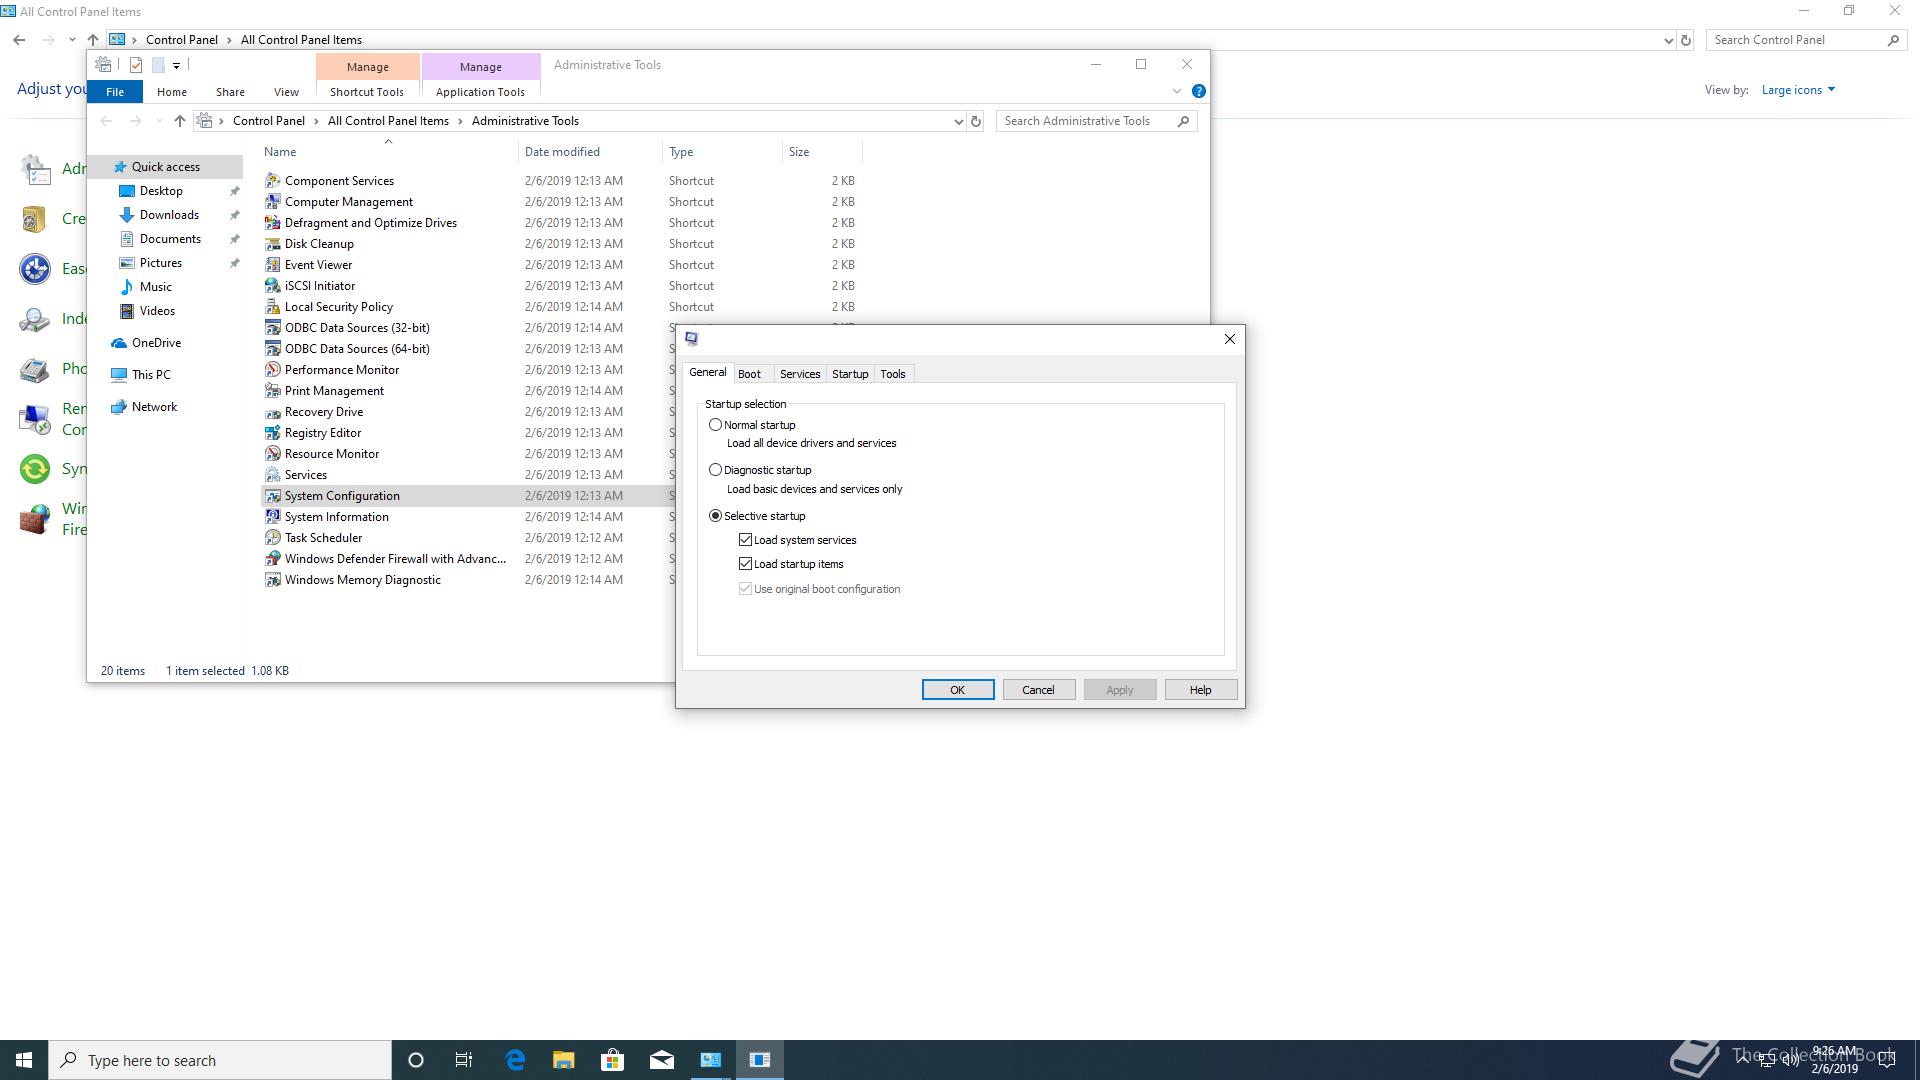
Task: Select the Event Viewer icon
Action: pos(272,265)
